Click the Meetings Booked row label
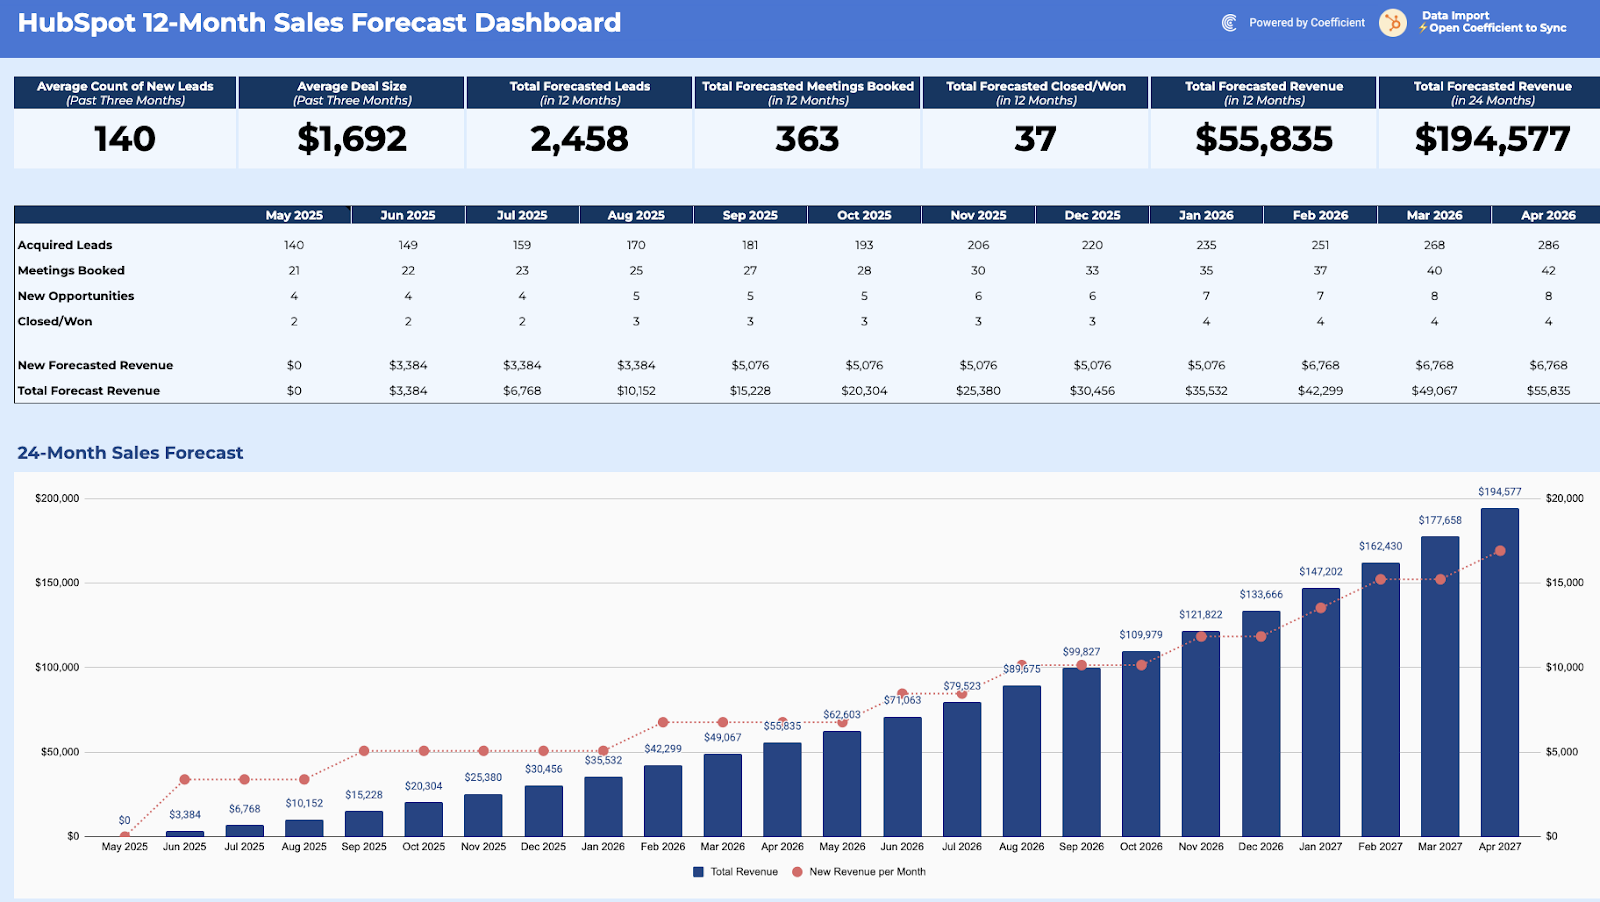This screenshot has width=1600, height=902. tap(71, 270)
